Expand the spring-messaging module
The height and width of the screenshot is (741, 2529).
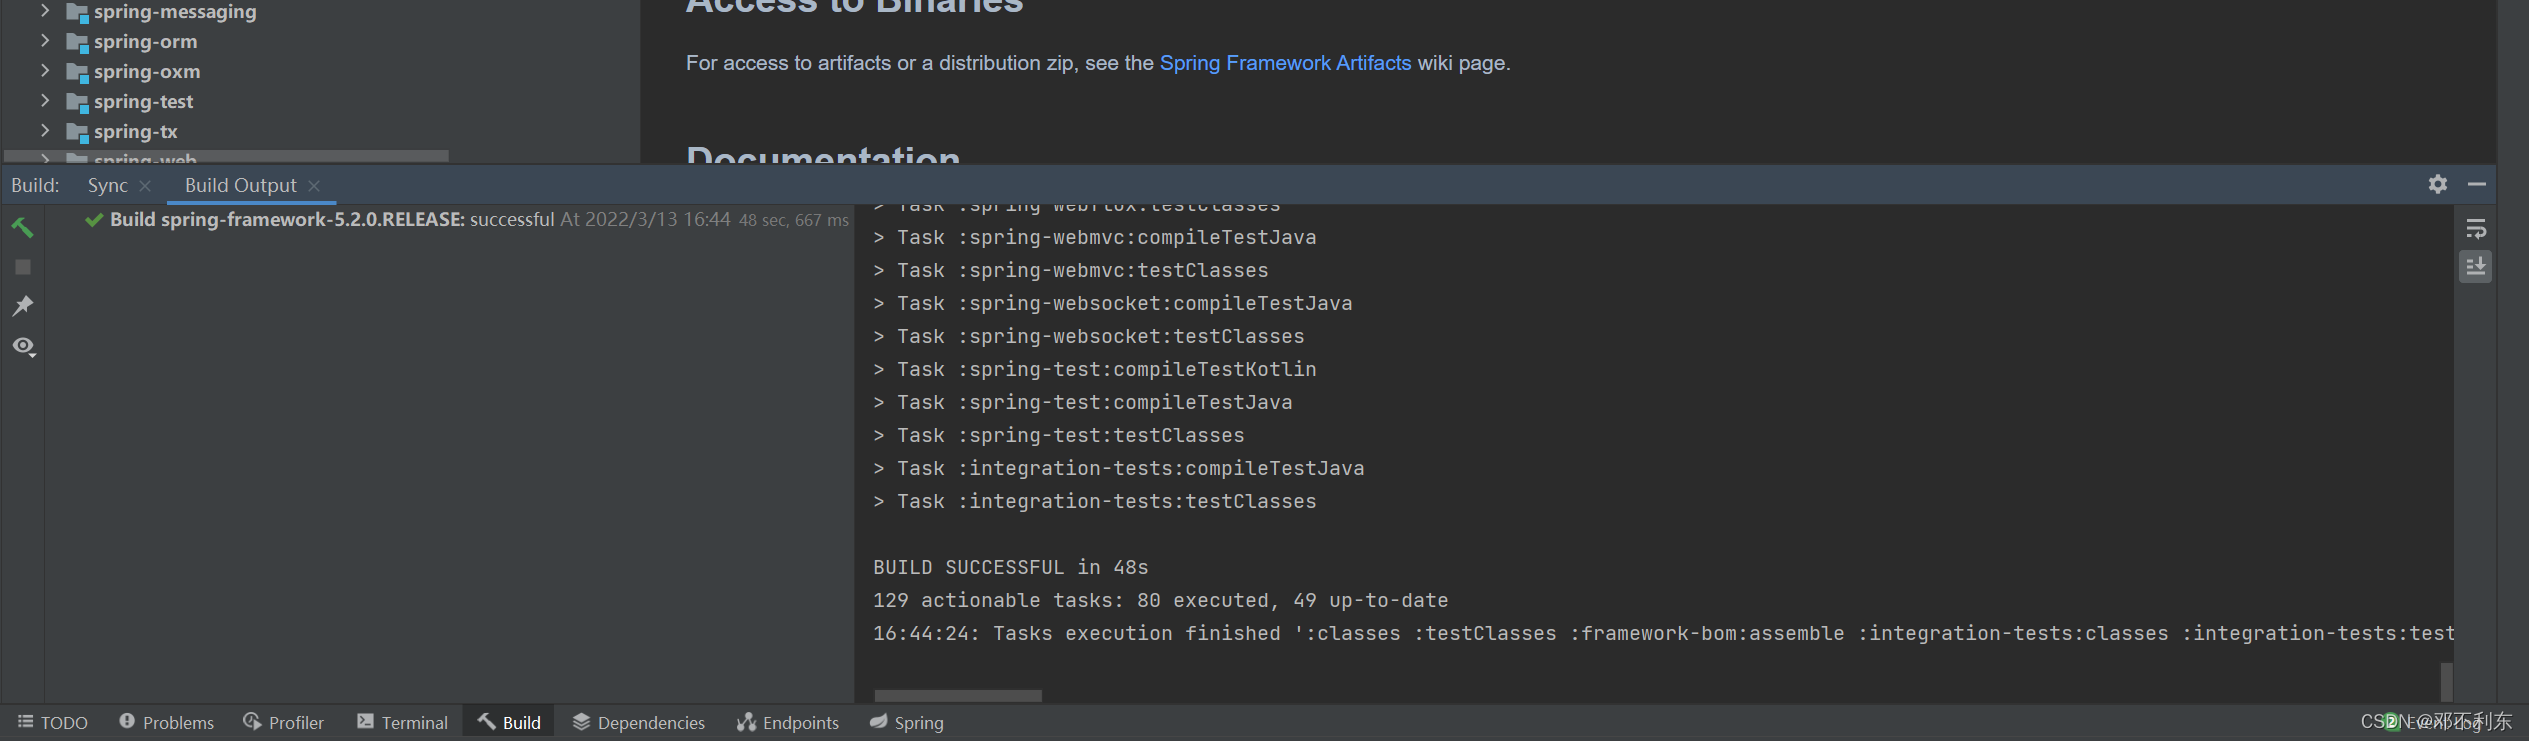click(x=44, y=11)
